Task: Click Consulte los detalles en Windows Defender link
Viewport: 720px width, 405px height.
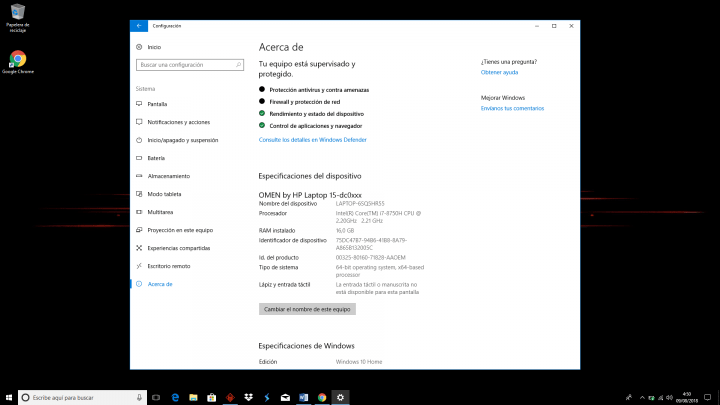Action: point(312,140)
